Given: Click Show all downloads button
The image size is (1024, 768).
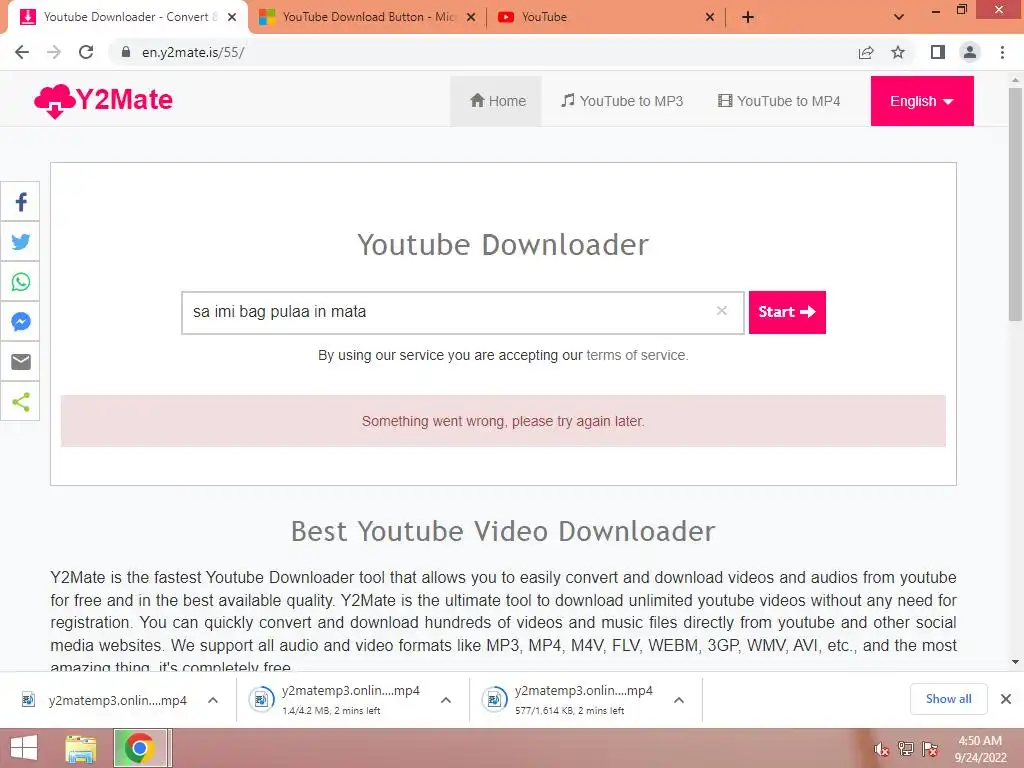Looking at the screenshot, I should tap(948, 699).
